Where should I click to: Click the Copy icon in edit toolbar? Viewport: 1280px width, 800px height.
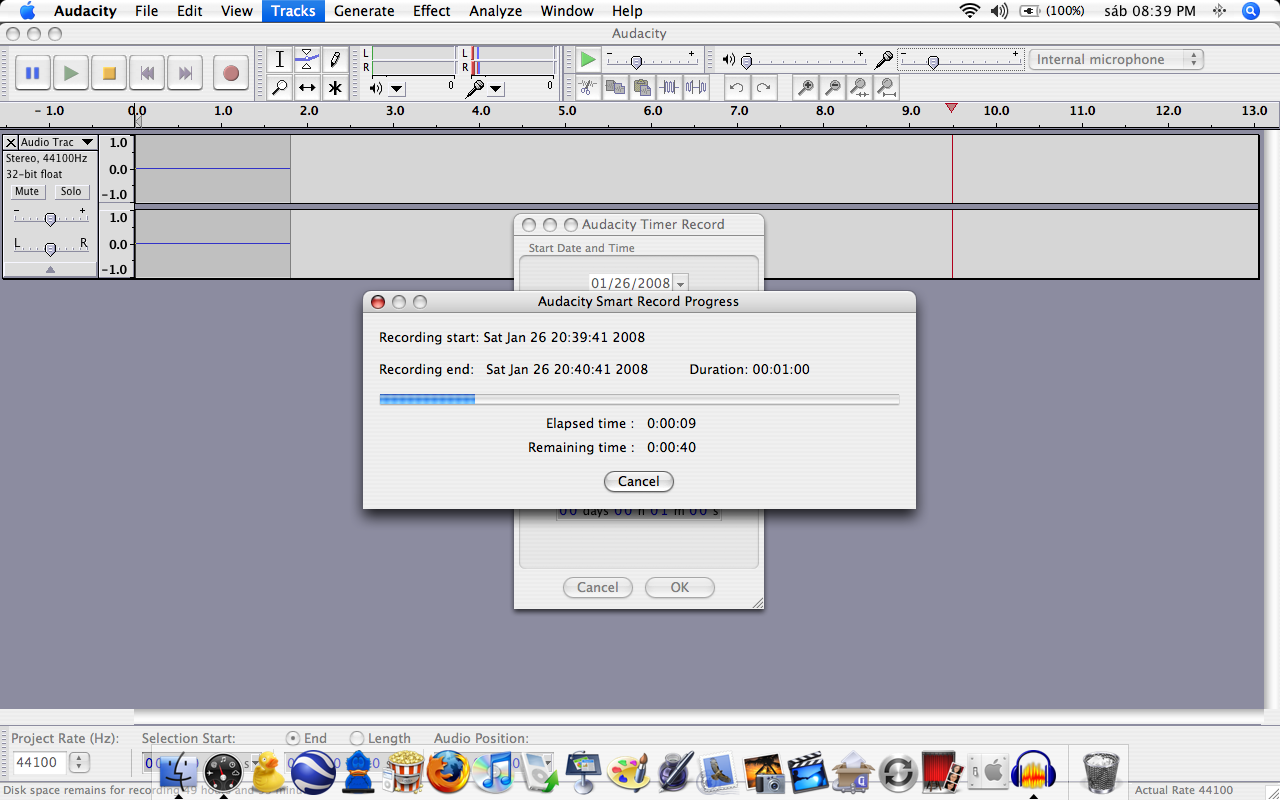coord(615,88)
